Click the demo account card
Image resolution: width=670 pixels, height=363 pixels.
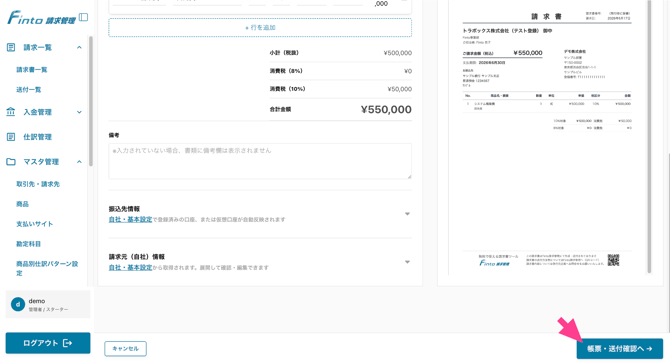48,304
